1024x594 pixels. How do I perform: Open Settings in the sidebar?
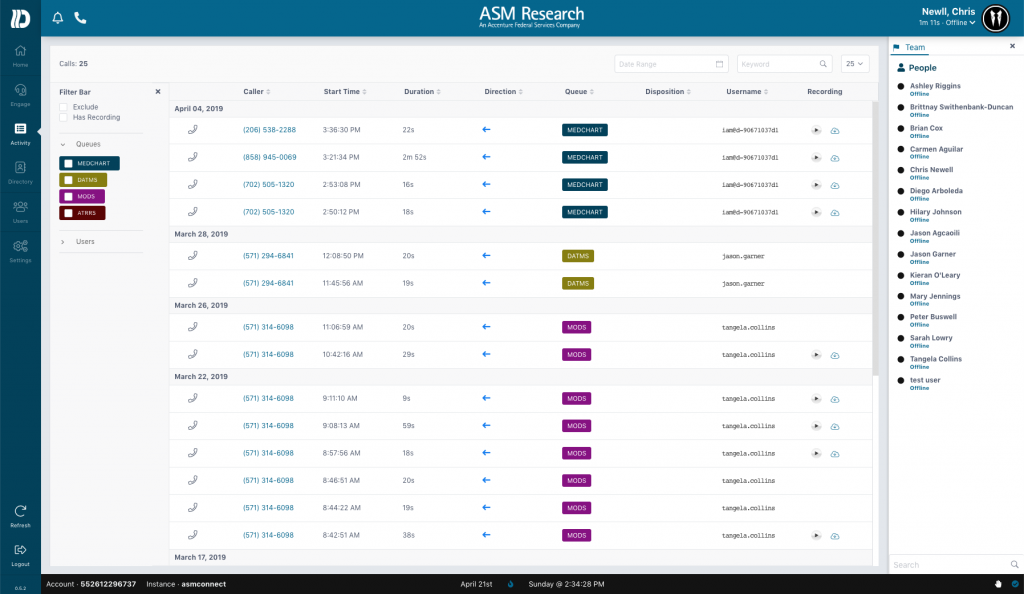pyautogui.click(x=20, y=251)
